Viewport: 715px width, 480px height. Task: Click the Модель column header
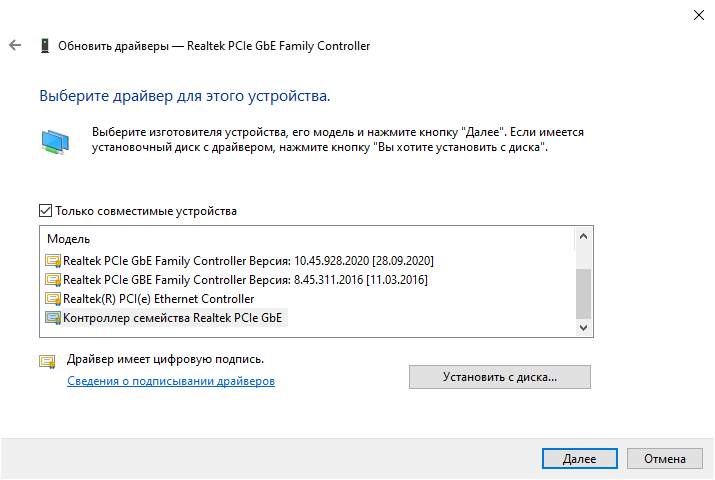(69, 240)
